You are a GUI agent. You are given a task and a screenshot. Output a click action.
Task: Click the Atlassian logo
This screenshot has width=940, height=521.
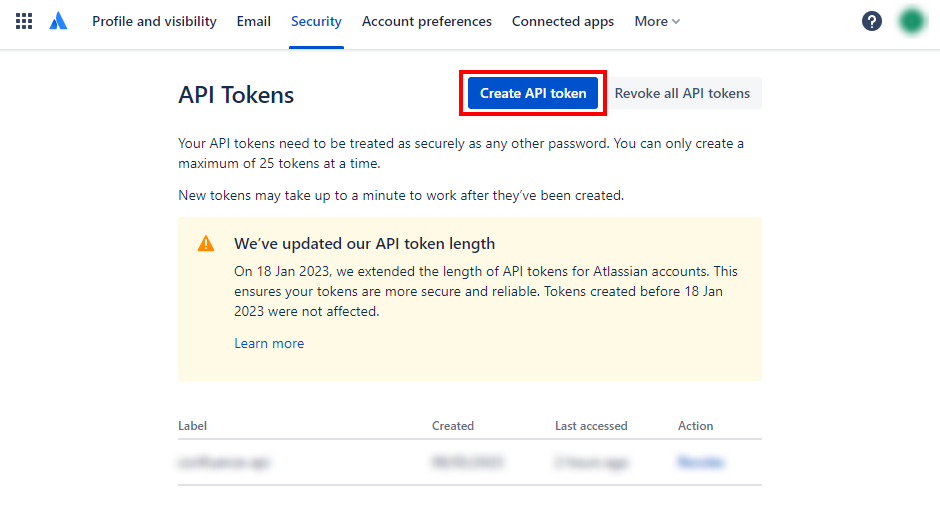pyautogui.click(x=59, y=21)
